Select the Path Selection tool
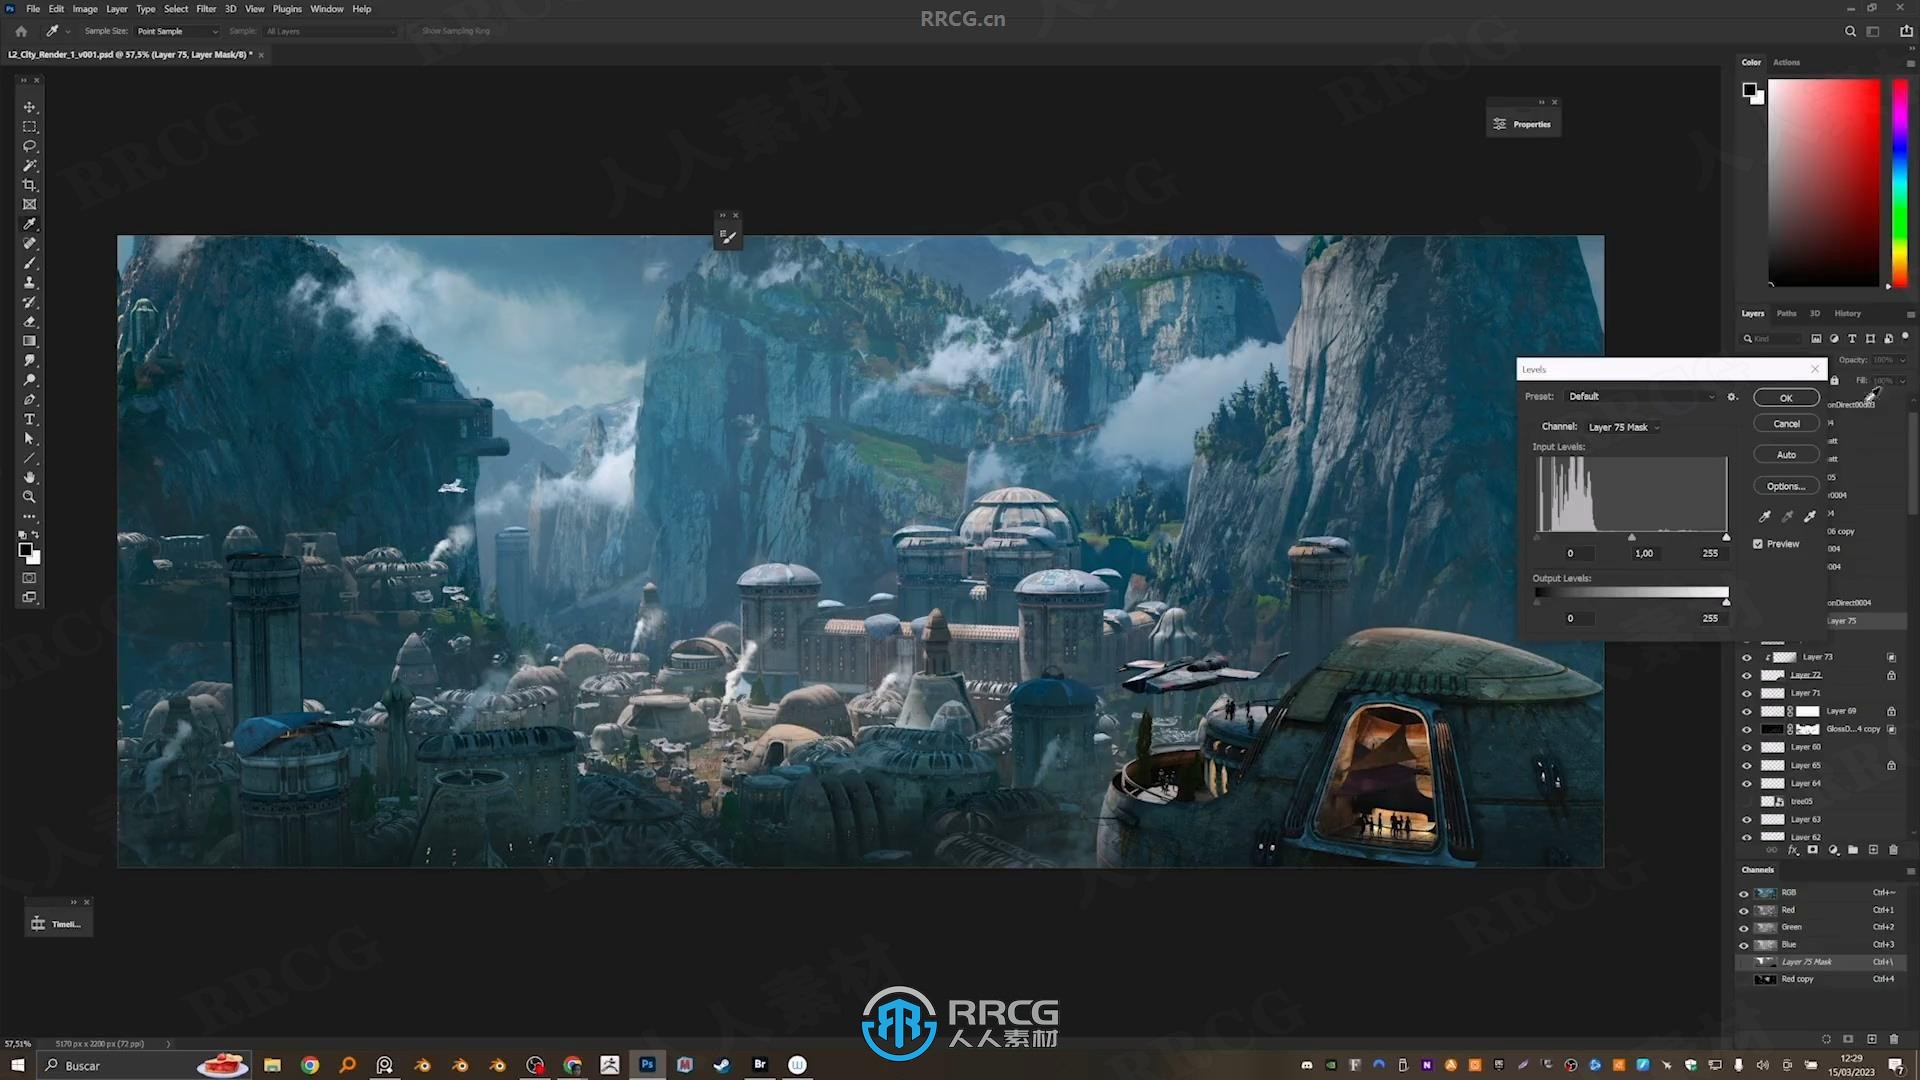The image size is (1920, 1080). pyautogui.click(x=29, y=438)
